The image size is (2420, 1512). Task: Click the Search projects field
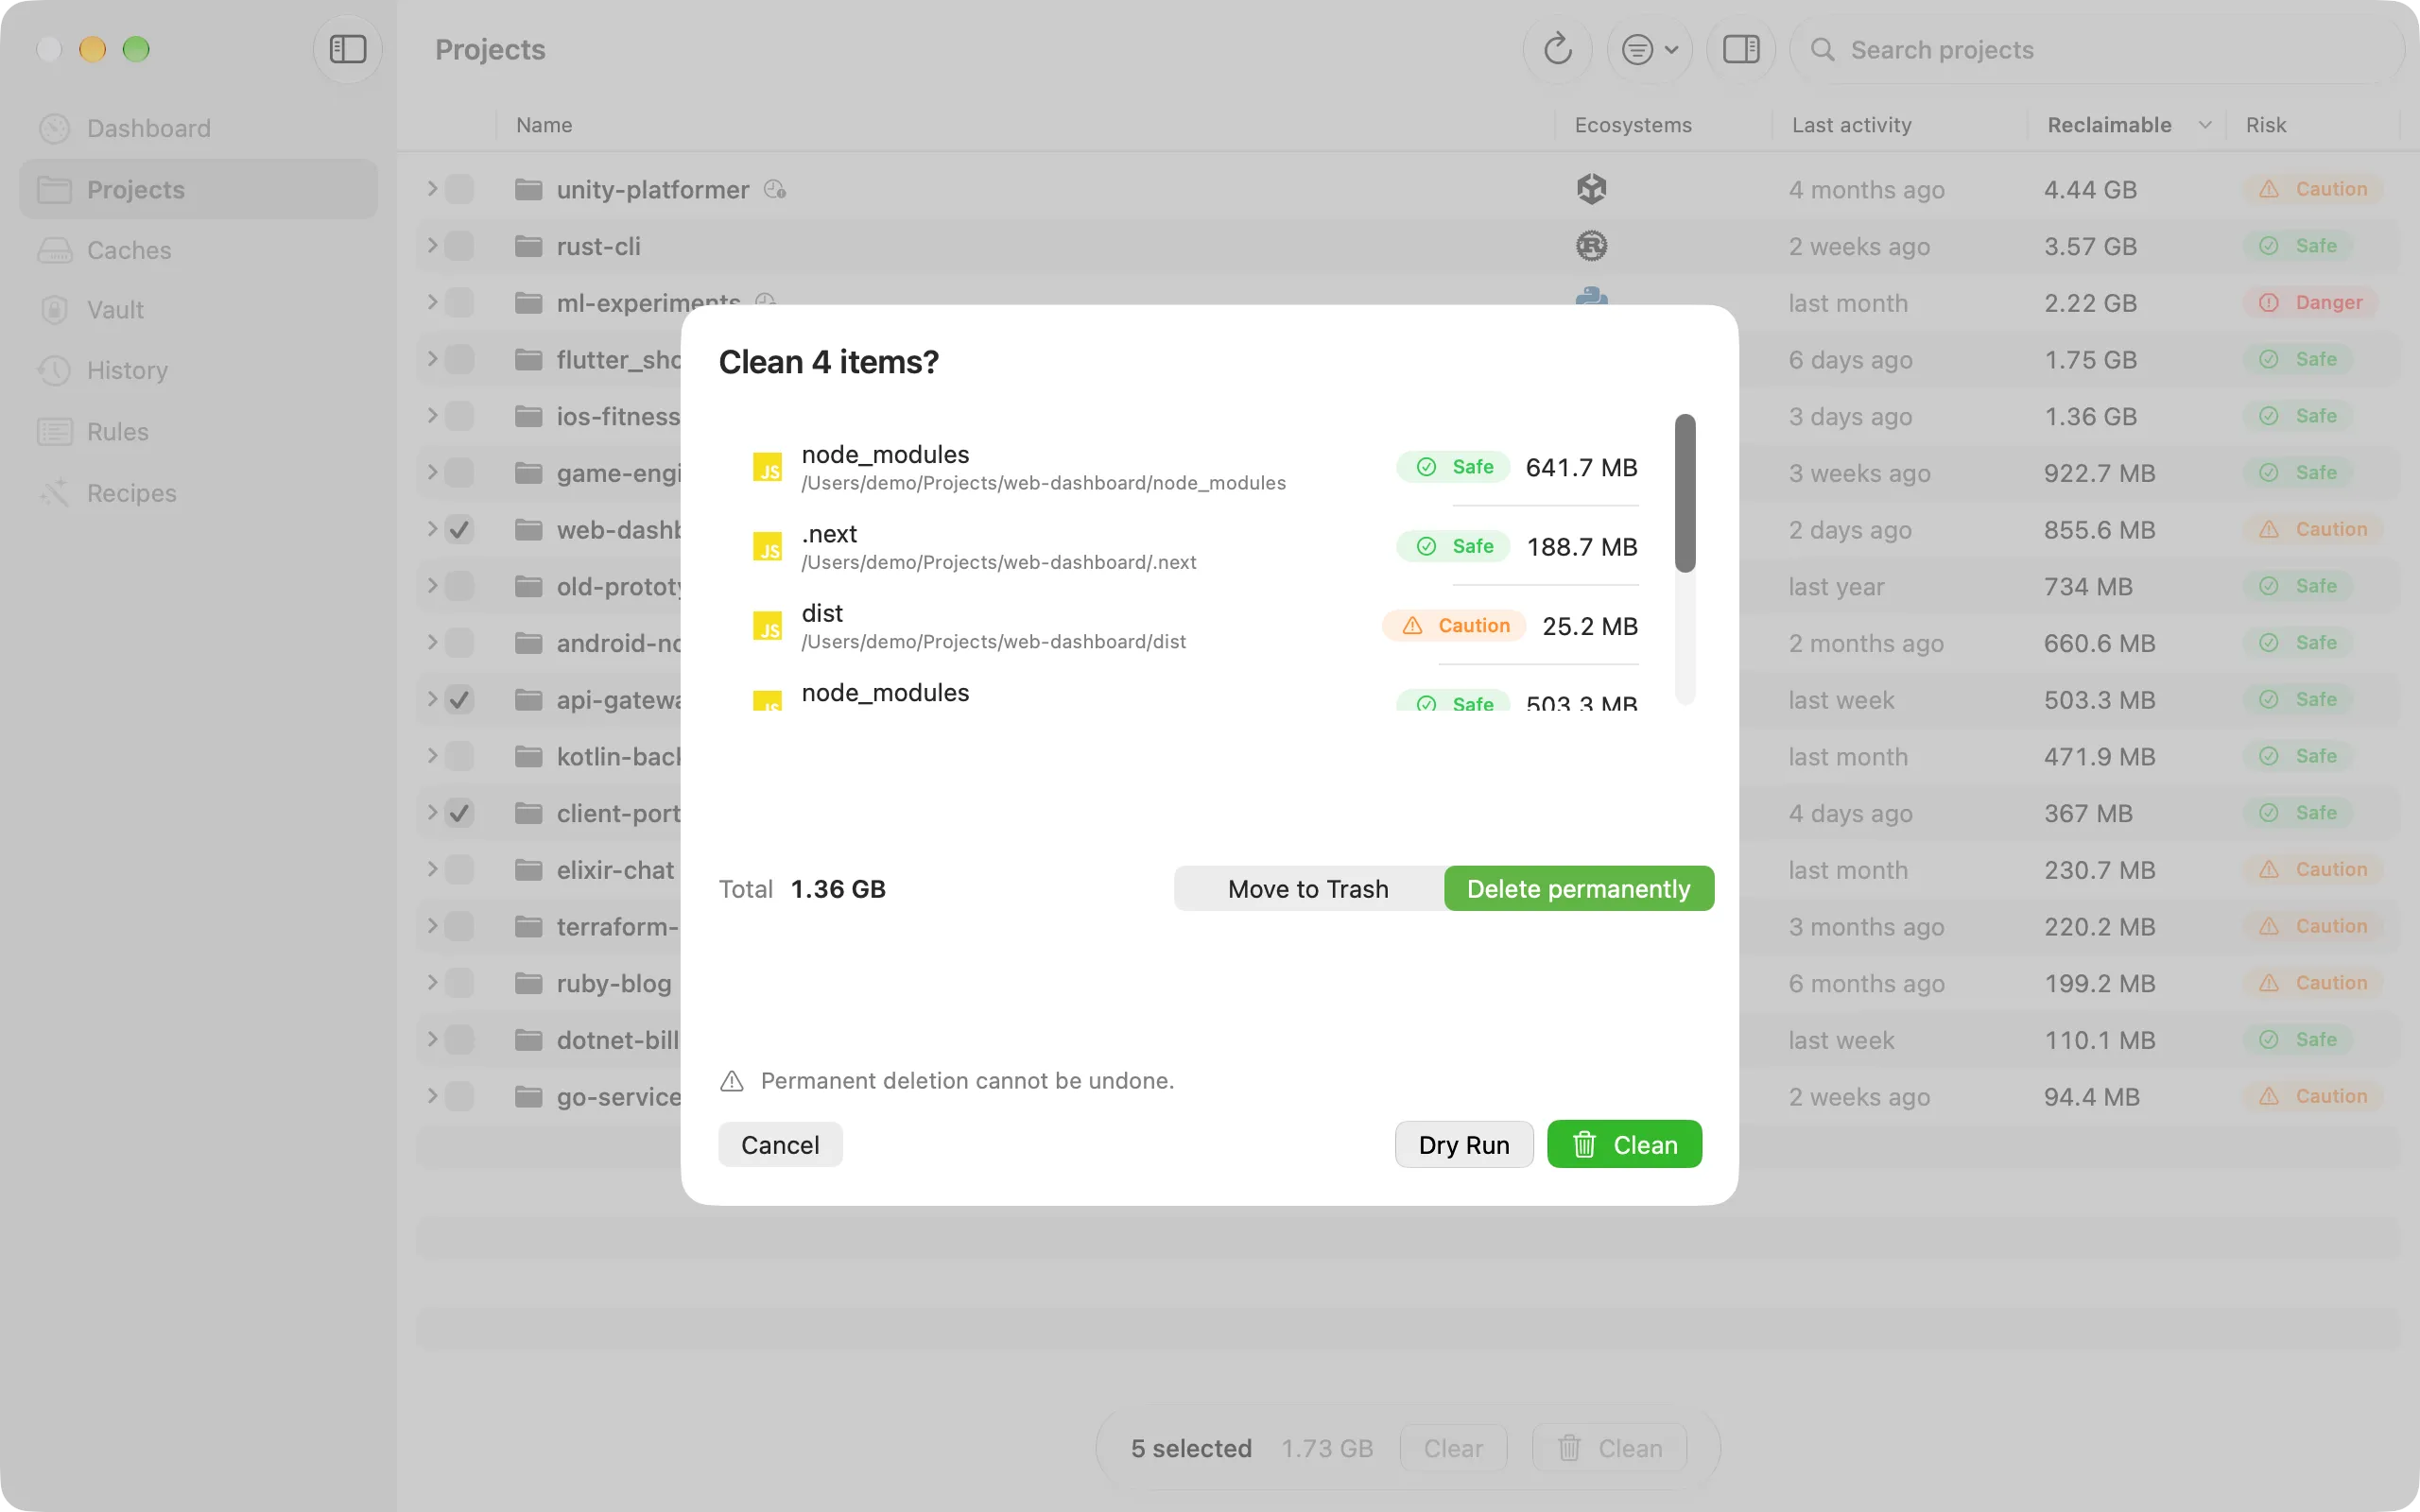[2095, 49]
